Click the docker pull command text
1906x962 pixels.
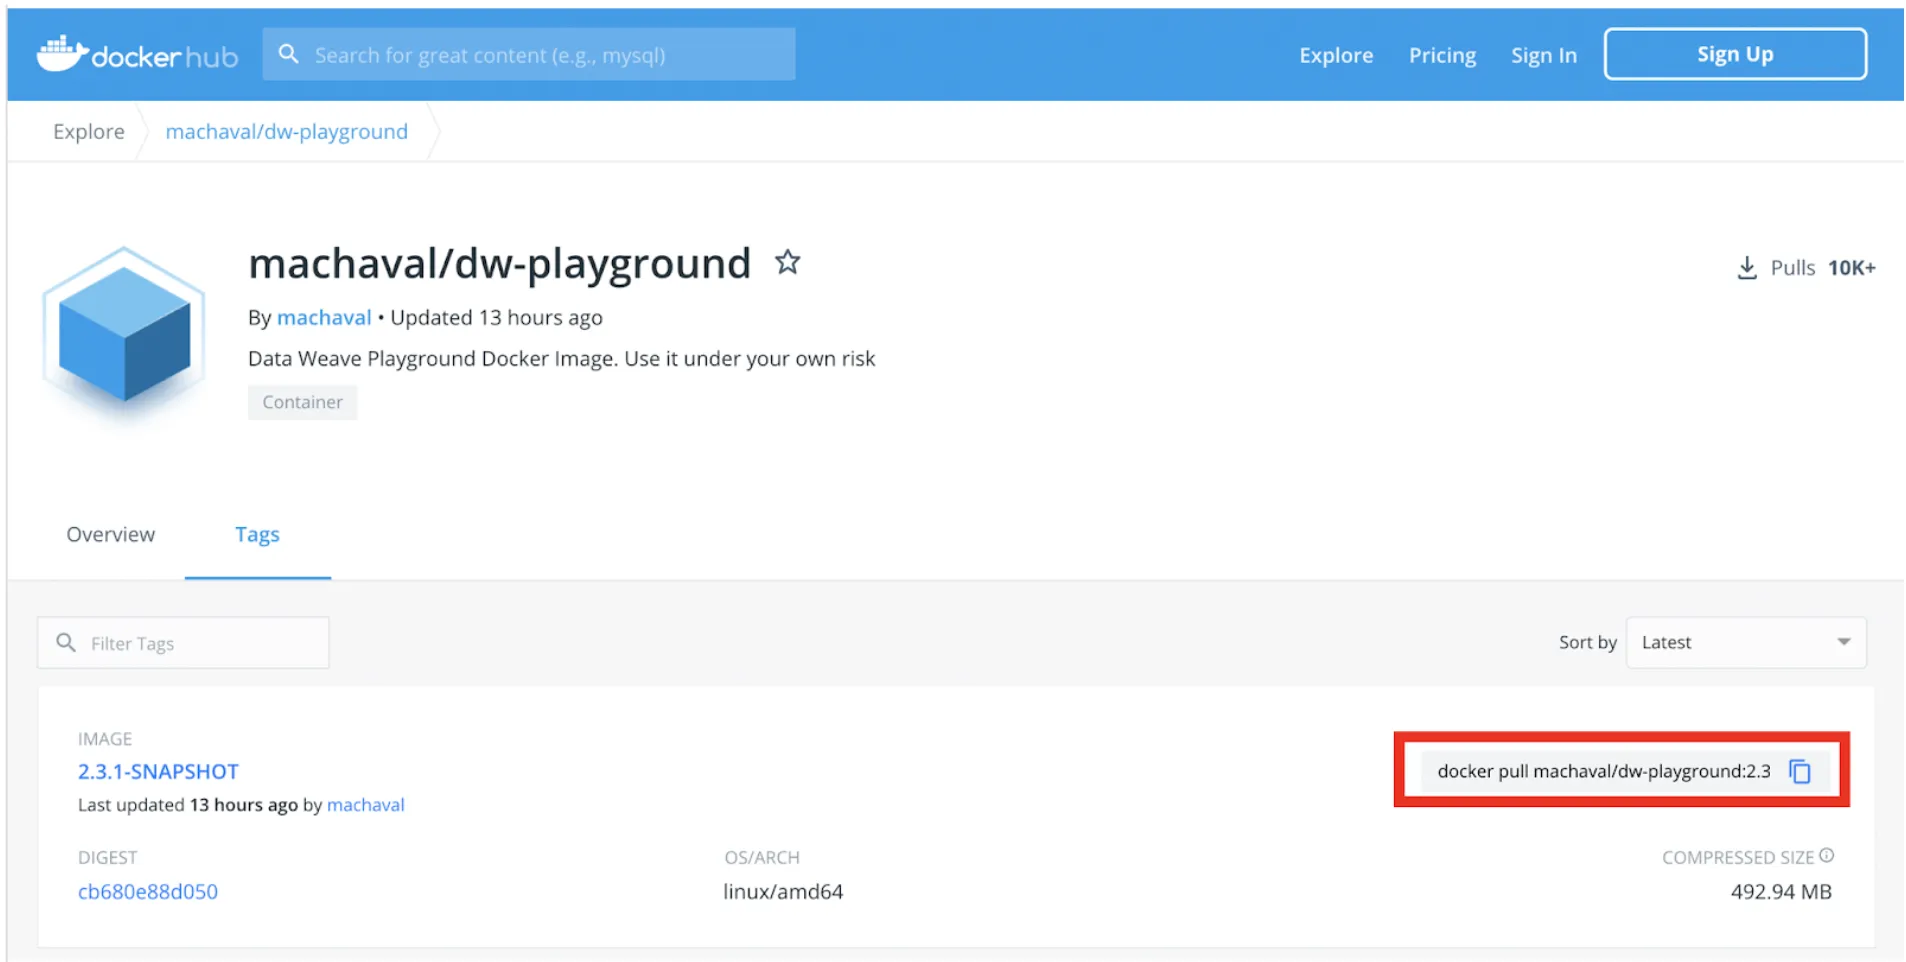pyautogui.click(x=1603, y=771)
